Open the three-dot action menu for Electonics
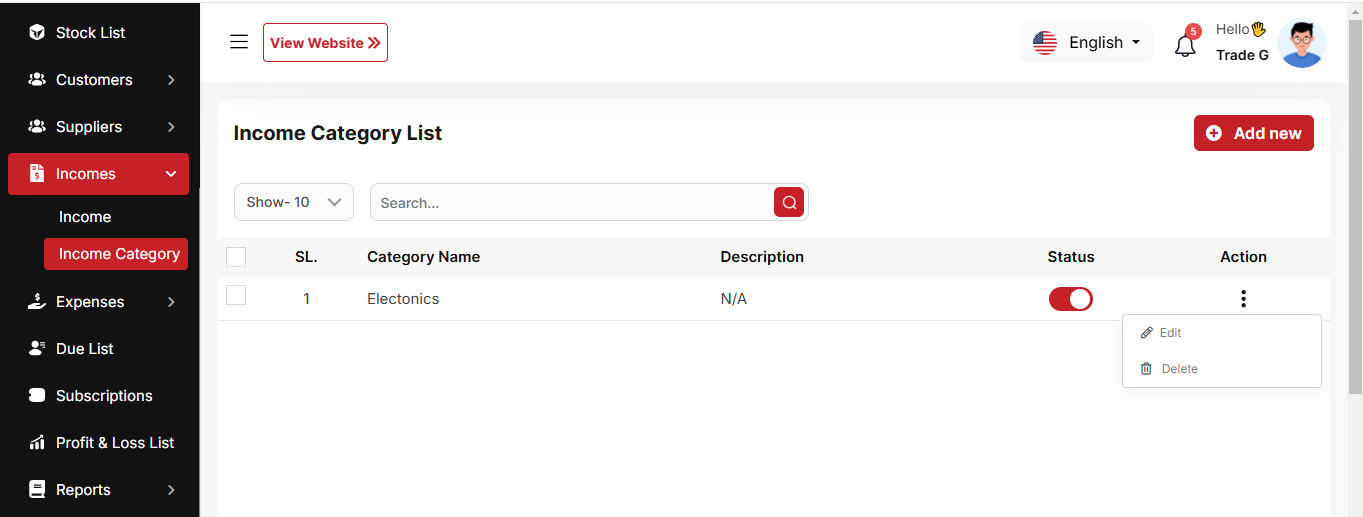Viewport: 1363px width, 517px height. pos(1243,299)
